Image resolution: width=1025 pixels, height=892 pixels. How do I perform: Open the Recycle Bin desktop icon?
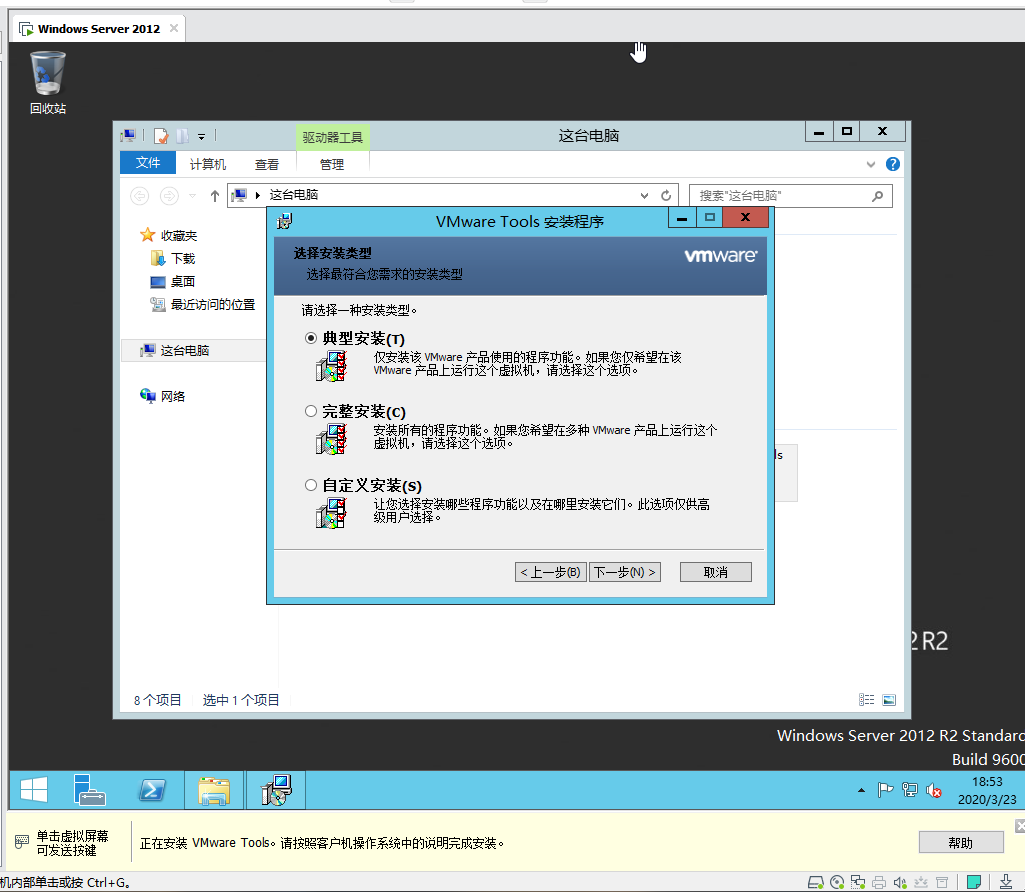[x=47, y=82]
